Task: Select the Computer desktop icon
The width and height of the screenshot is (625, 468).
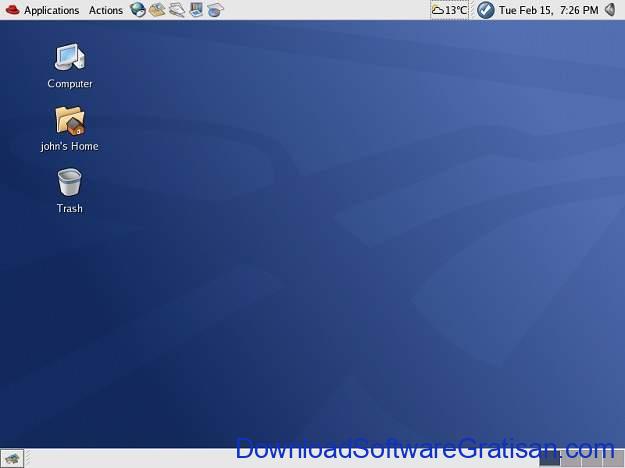Action: coord(70,66)
